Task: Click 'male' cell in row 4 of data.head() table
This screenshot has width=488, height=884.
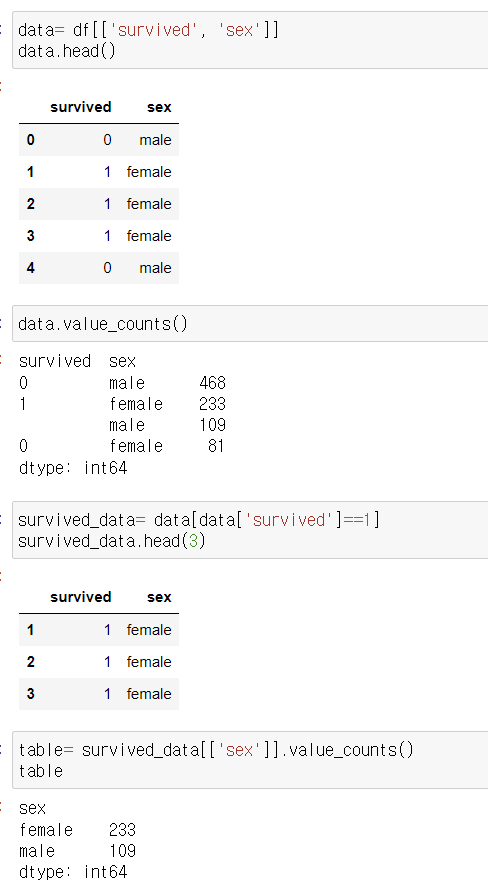Action: [x=156, y=267]
